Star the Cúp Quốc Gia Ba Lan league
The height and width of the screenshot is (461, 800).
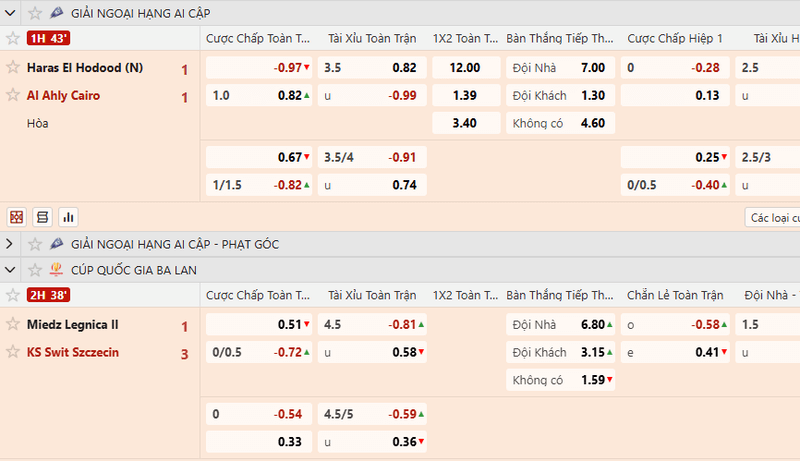click(35, 270)
